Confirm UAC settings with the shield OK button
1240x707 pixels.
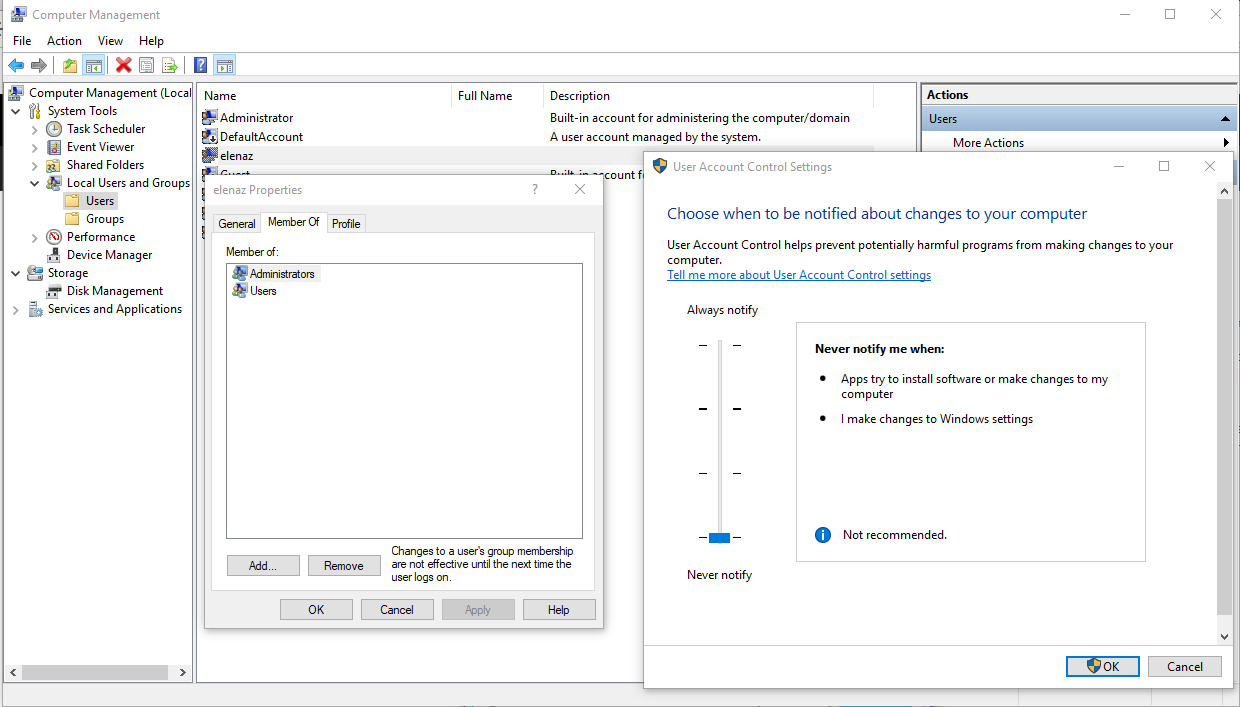click(1103, 667)
